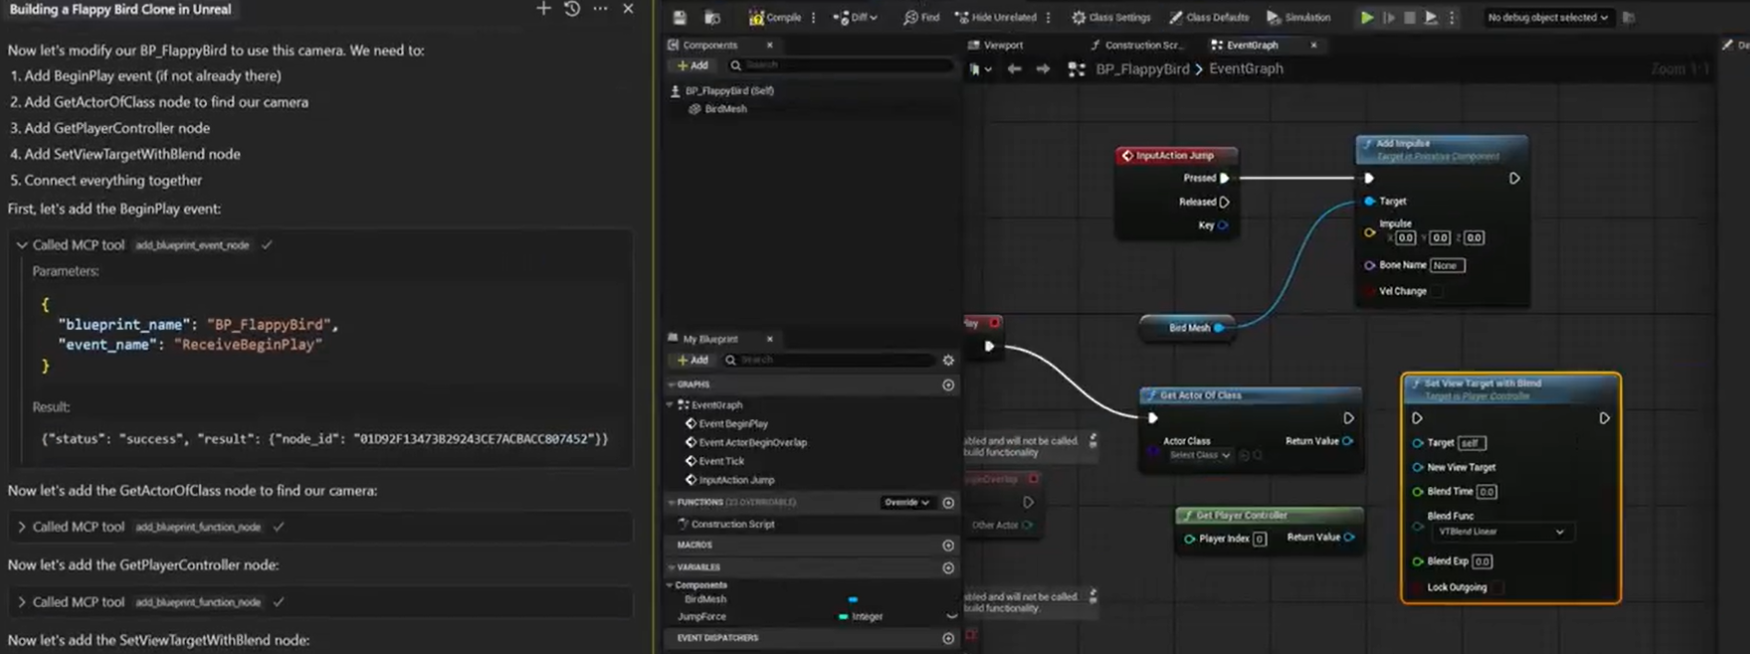The height and width of the screenshot is (654, 1750).
Task: Open Class Defaults
Action: (x=1209, y=17)
